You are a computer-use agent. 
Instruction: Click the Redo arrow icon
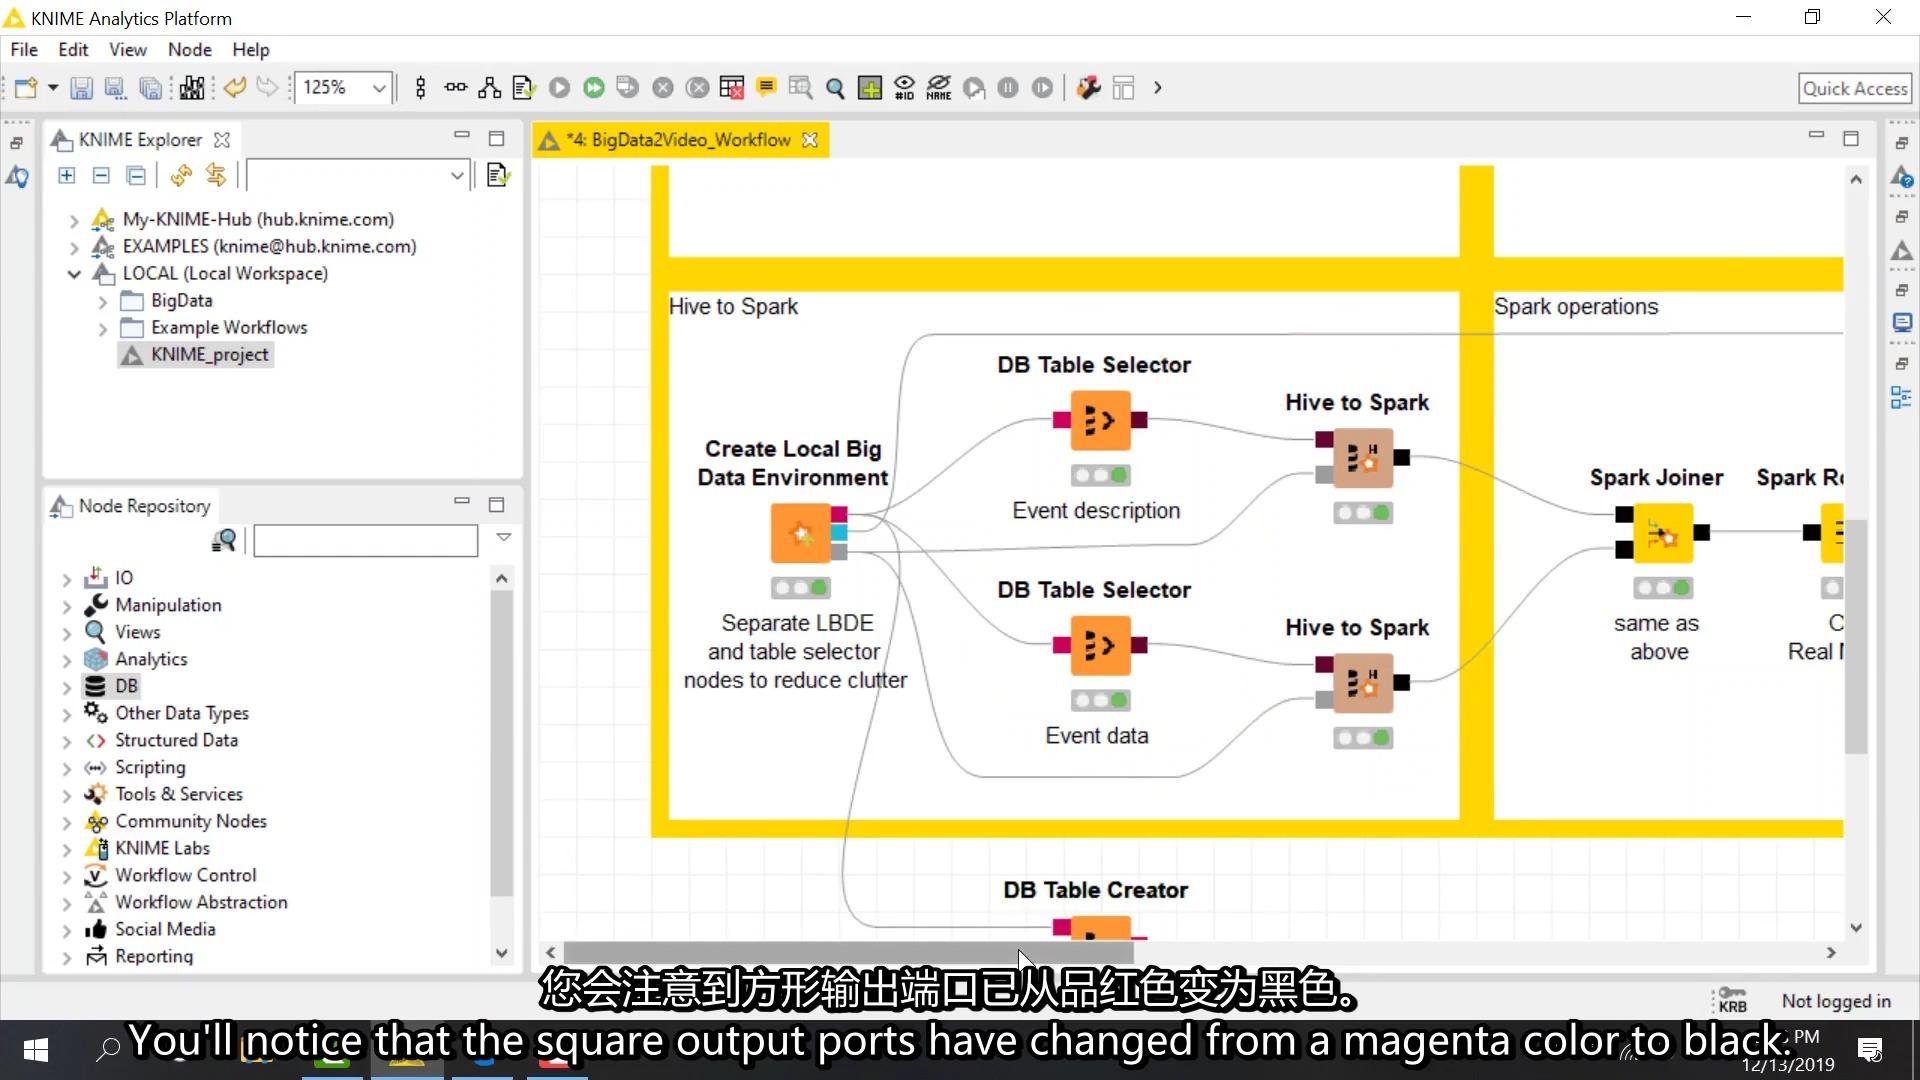267,88
